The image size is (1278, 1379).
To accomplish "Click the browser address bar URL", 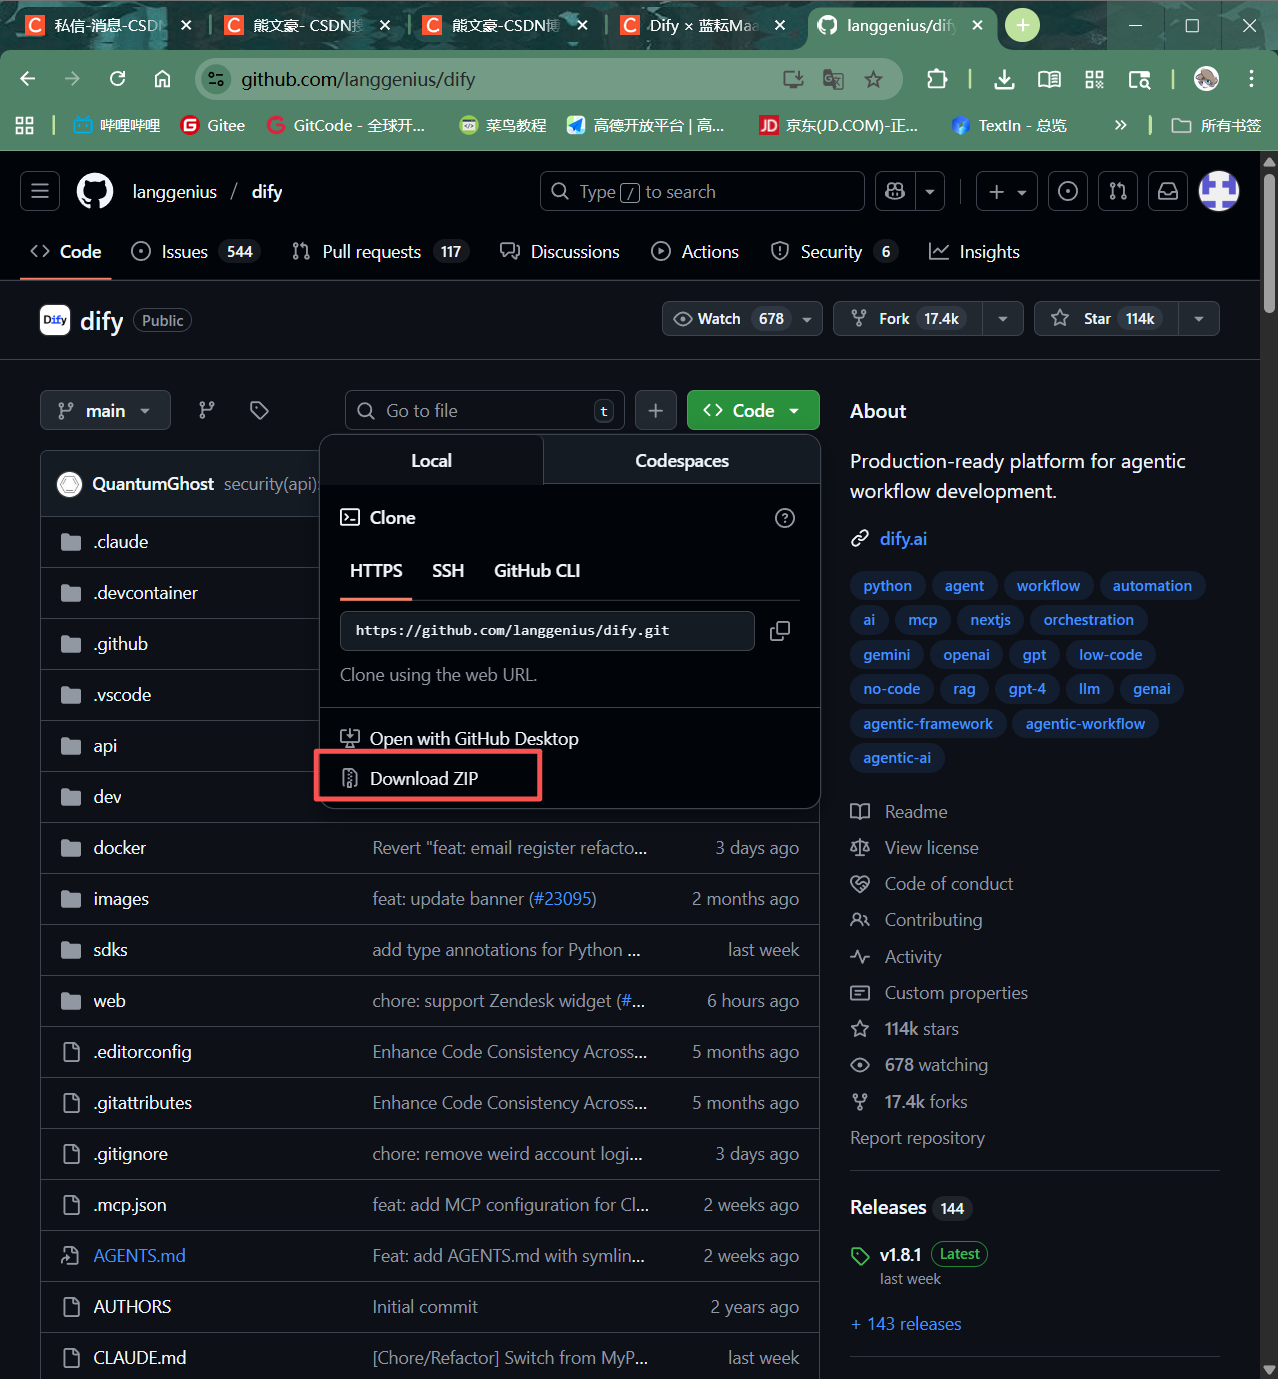I will point(358,79).
